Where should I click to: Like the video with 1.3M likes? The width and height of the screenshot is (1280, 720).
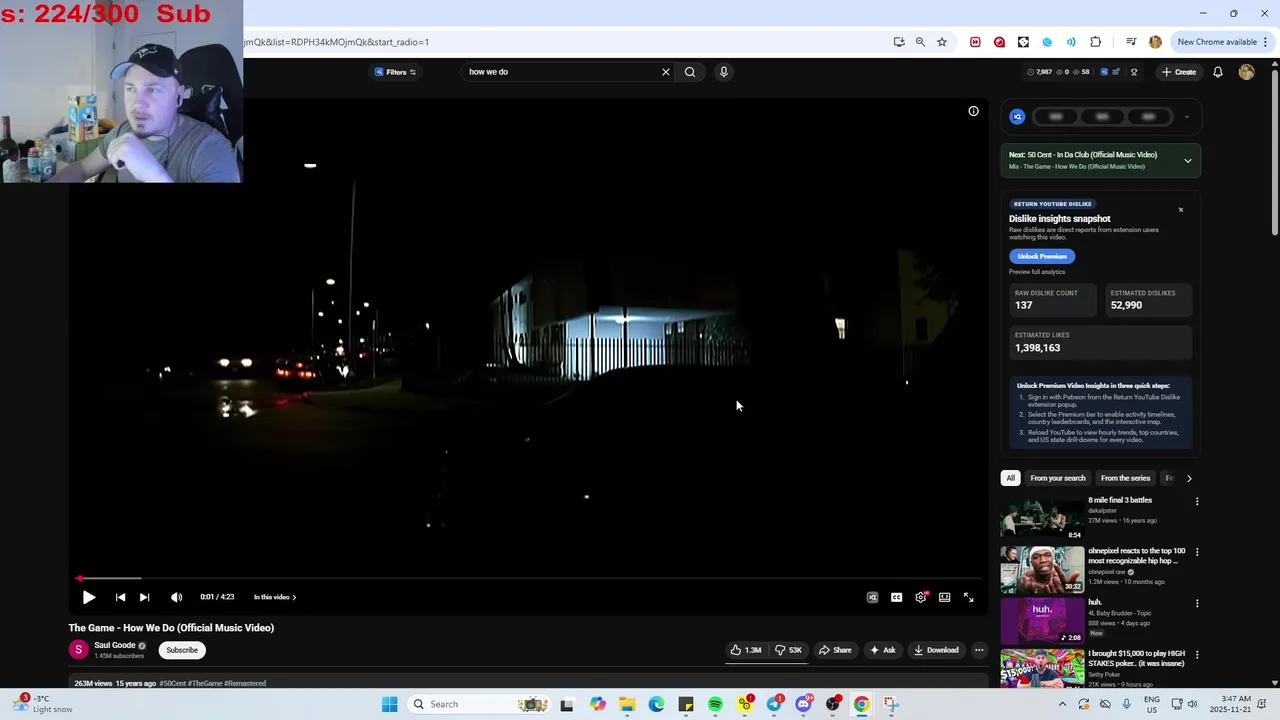coord(745,650)
